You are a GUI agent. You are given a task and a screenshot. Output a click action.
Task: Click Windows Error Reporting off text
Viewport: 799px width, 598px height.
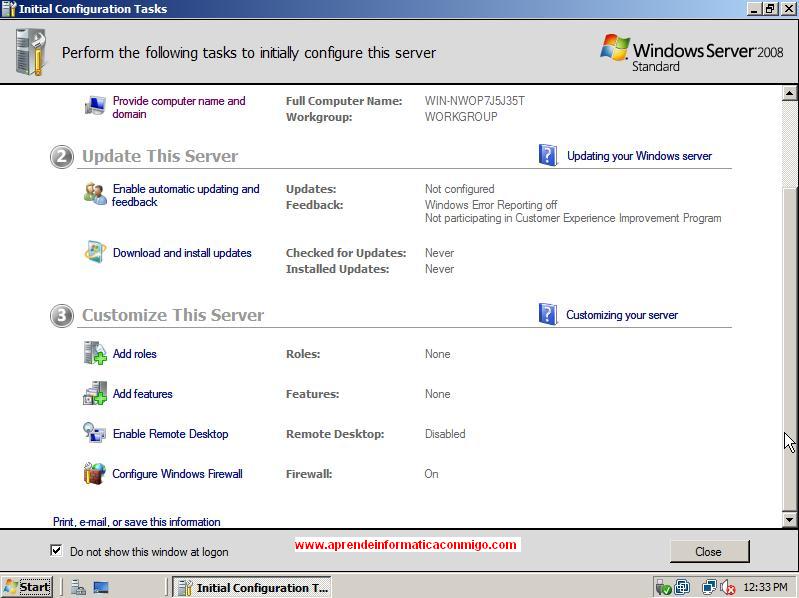click(x=491, y=205)
